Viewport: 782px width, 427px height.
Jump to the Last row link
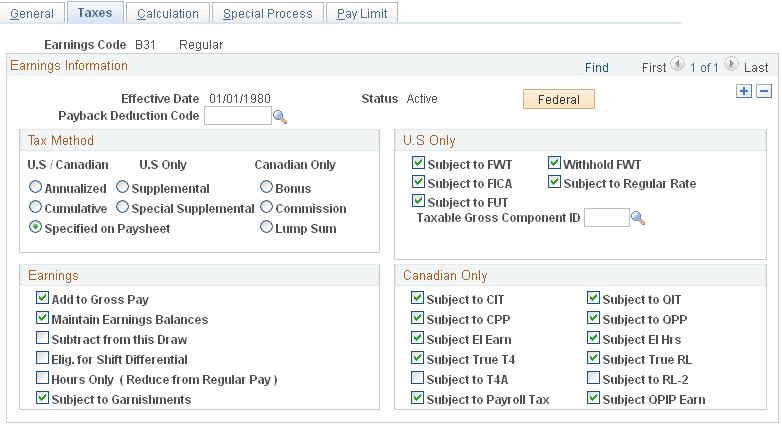click(x=756, y=67)
